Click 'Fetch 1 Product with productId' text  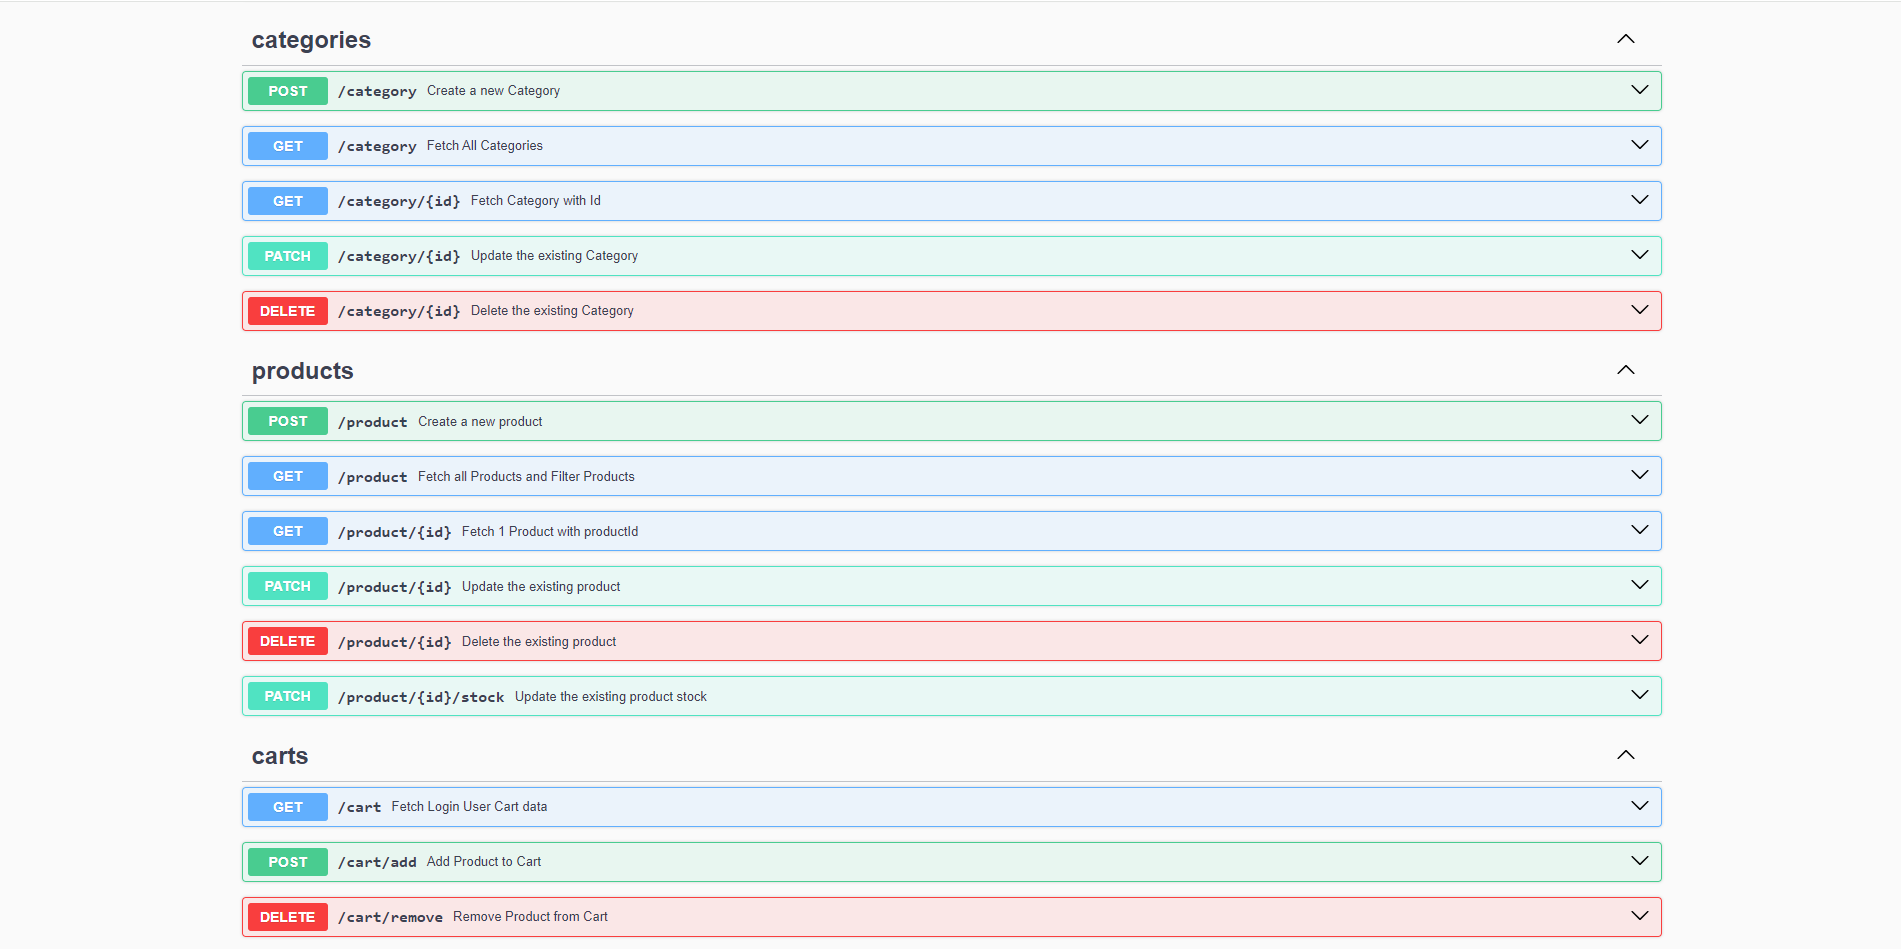(550, 531)
